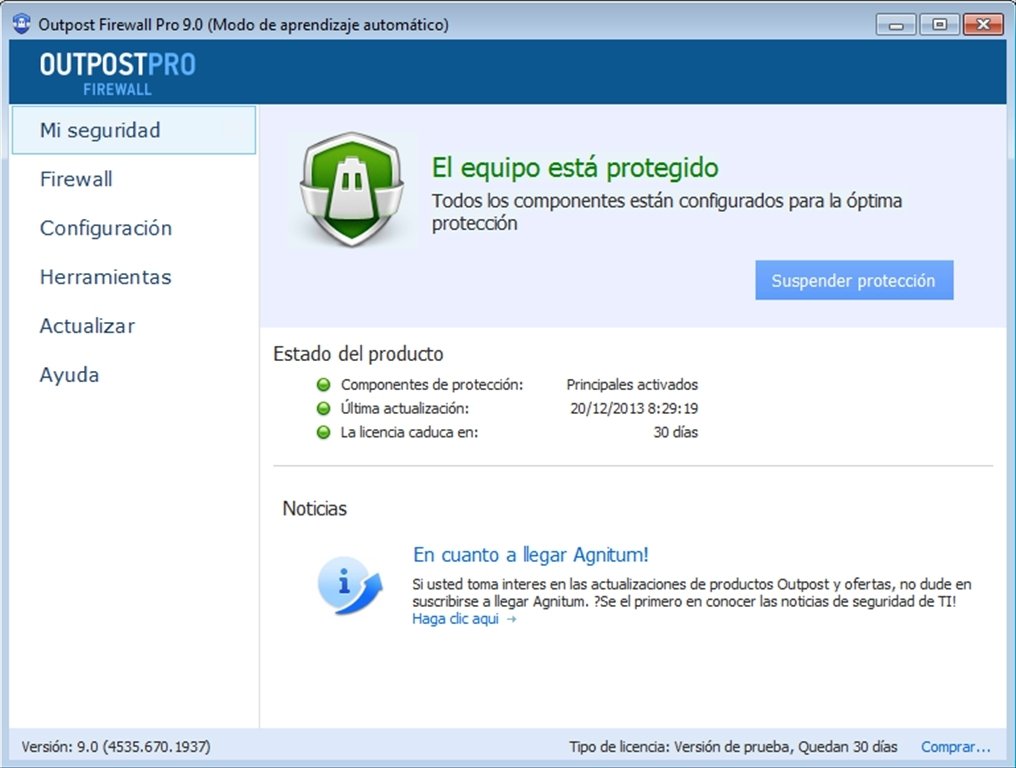The height and width of the screenshot is (768, 1016).
Task: Open Herramientas from the sidebar
Action: coord(106,277)
